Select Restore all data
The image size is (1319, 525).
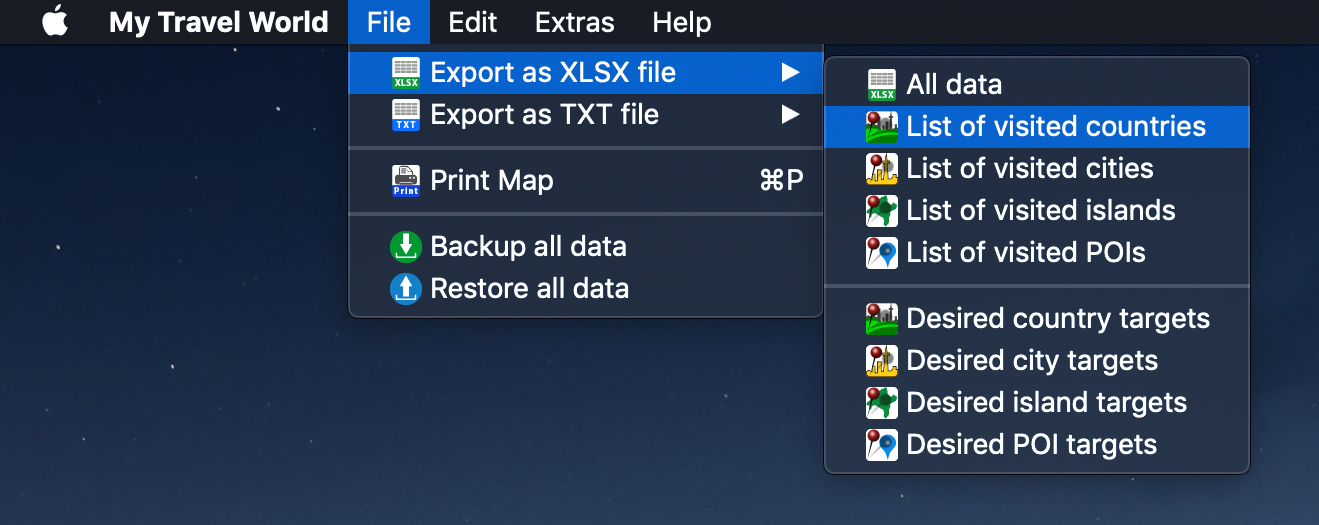point(586,289)
